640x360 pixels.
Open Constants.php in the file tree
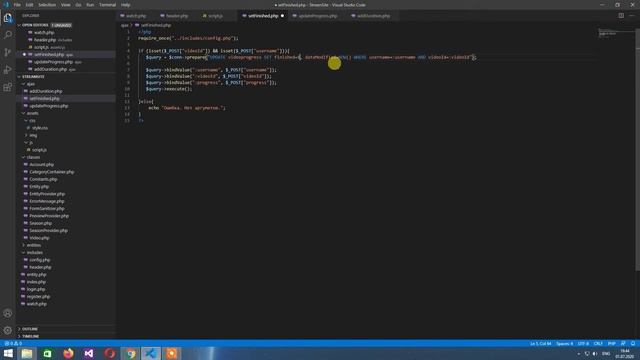[x=43, y=180]
